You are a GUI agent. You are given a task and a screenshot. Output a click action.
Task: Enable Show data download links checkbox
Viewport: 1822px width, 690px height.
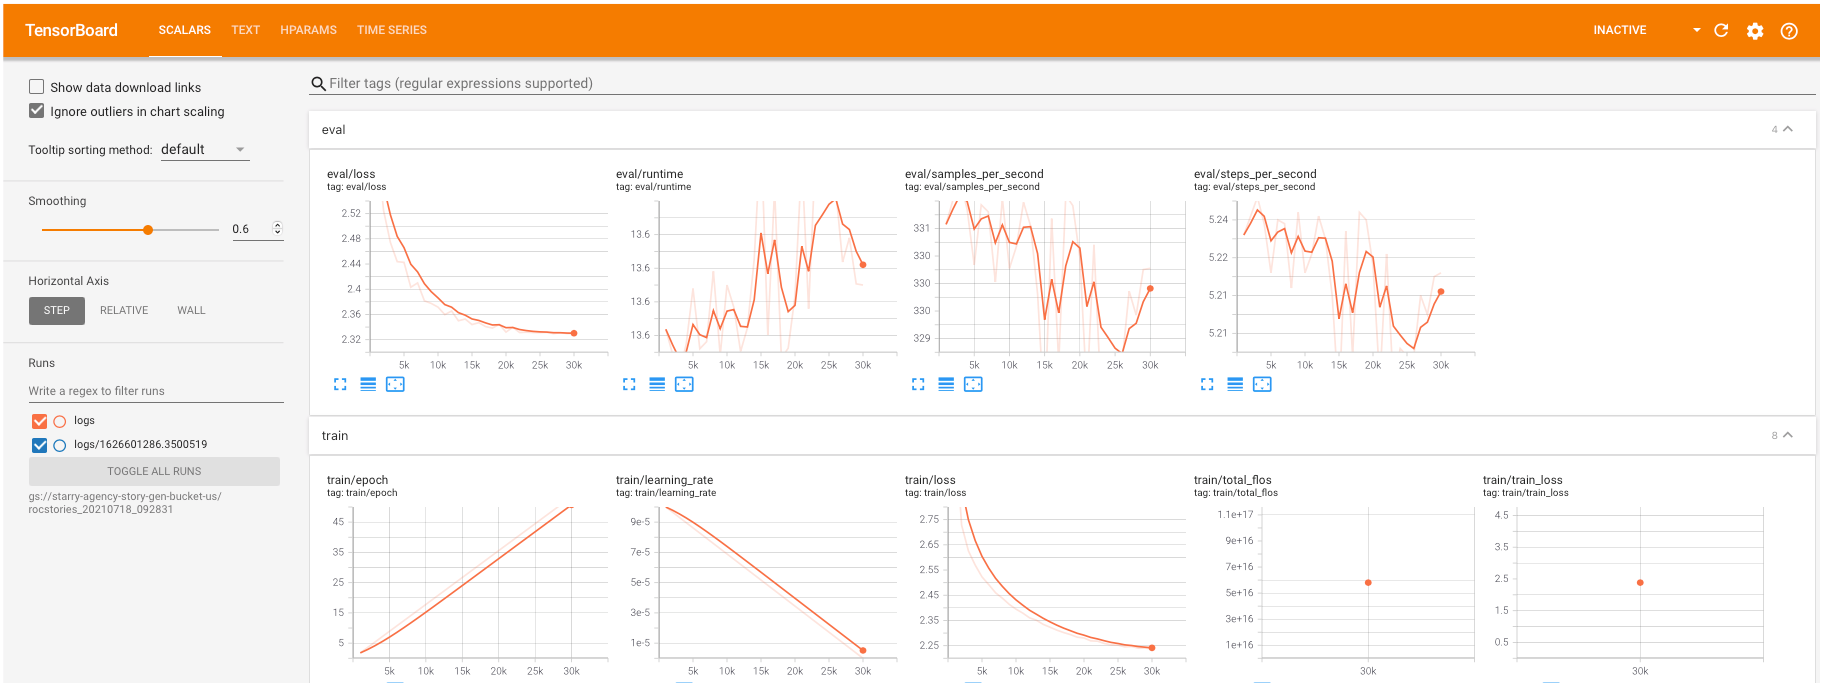(37, 87)
